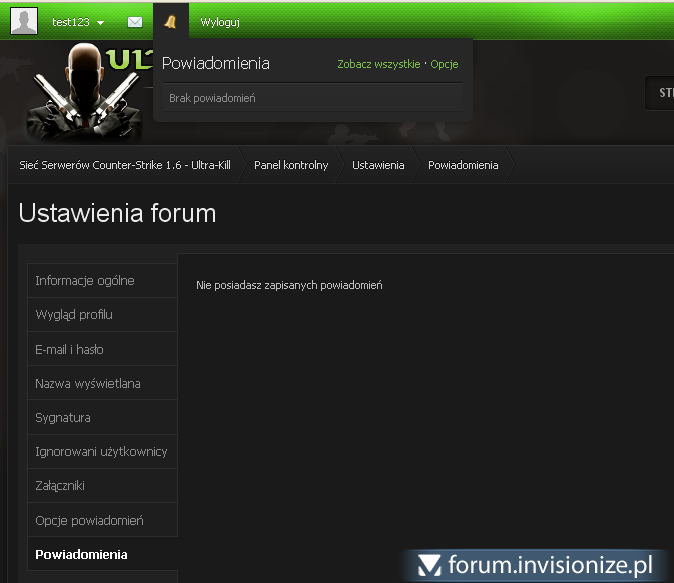Go to Sieć Serwerów Counter-Strike breadcrumb
Image resolution: width=674 pixels, height=583 pixels.
[x=125, y=165]
